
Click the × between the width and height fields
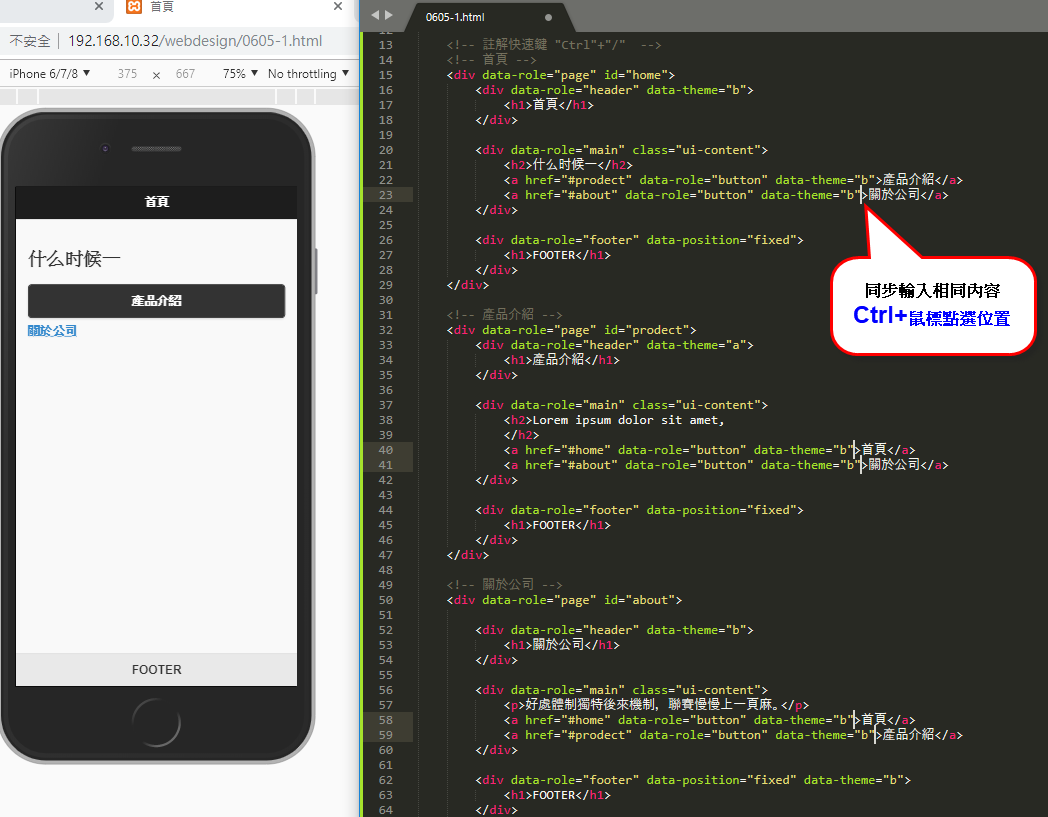click(156, 74)
